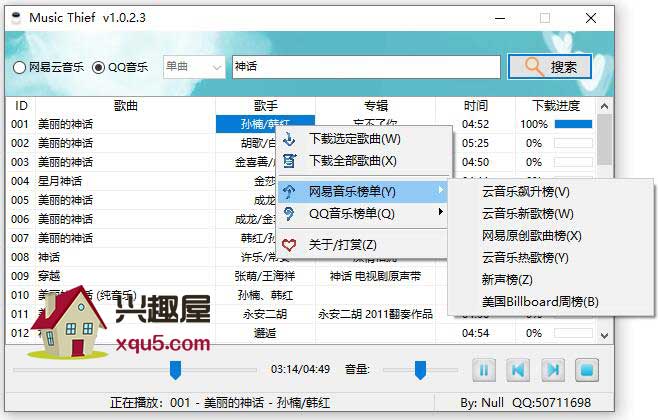The width and height of the screenshot is (658, 420).
Task: Click the 音量 volume slider handle
Action: pos(420,370)
